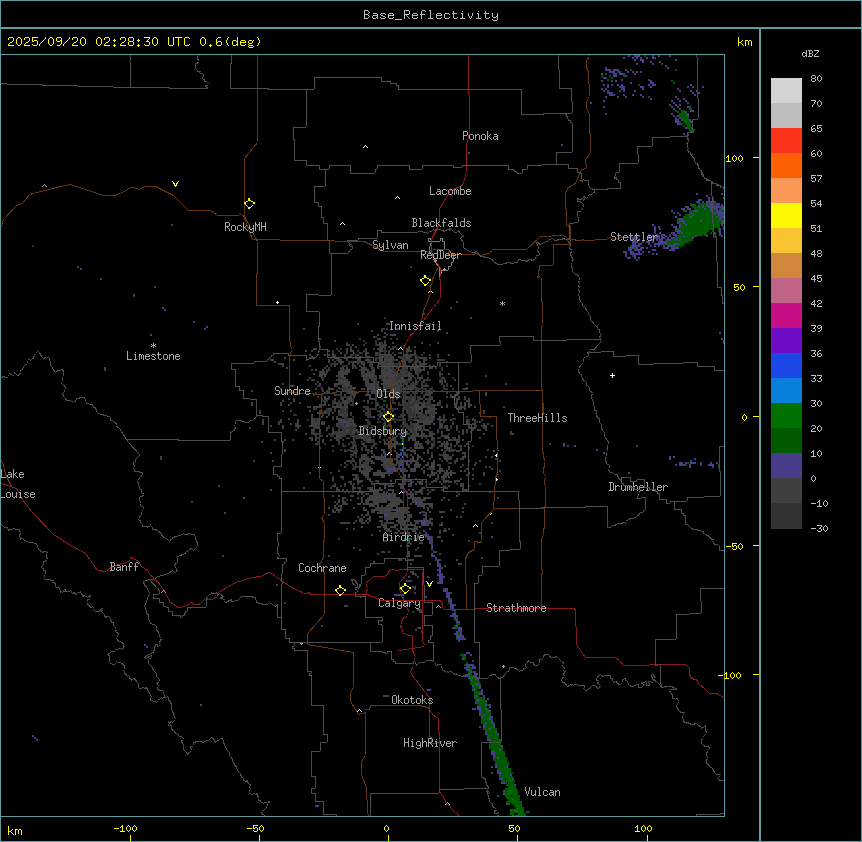This screenshot has height=842, width=862.
Task: Click the yellow diamond marker at Olds
Action: coord(389,416)
